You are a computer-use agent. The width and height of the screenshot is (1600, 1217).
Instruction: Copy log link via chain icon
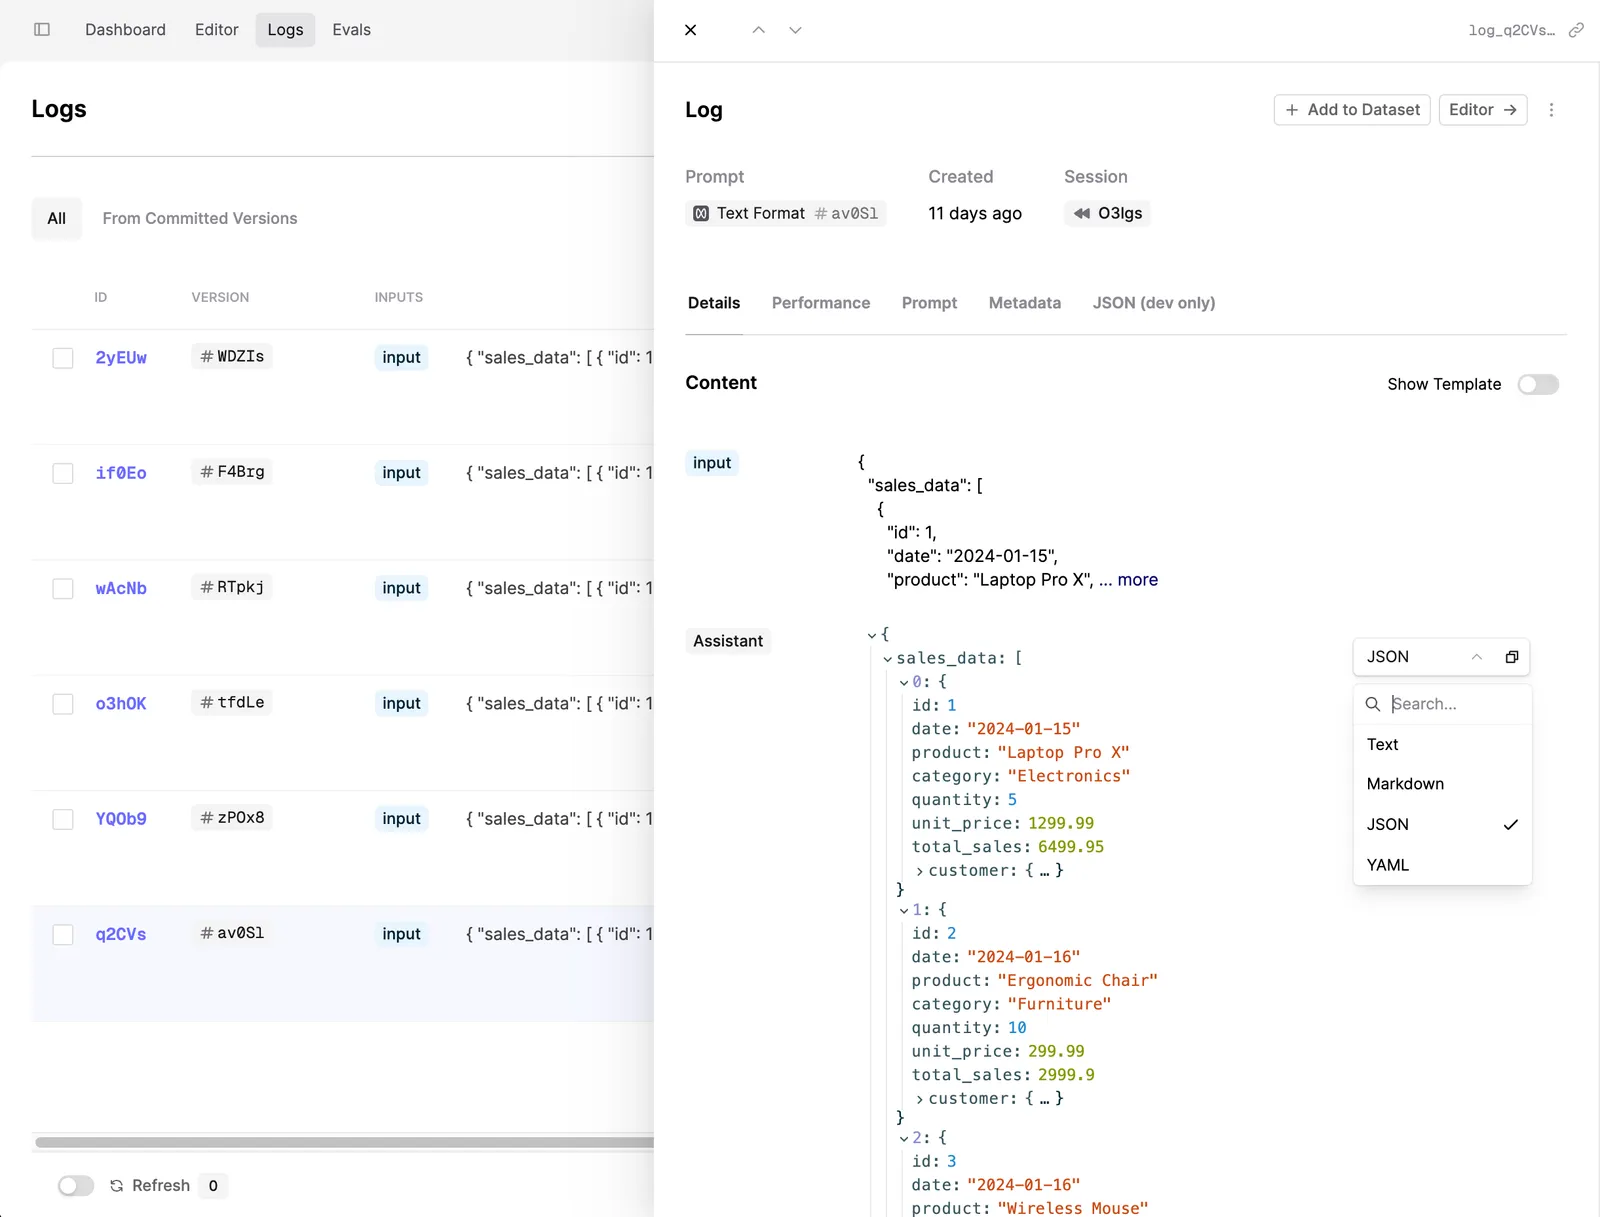pyautogui.click(x=1576, y=30)
